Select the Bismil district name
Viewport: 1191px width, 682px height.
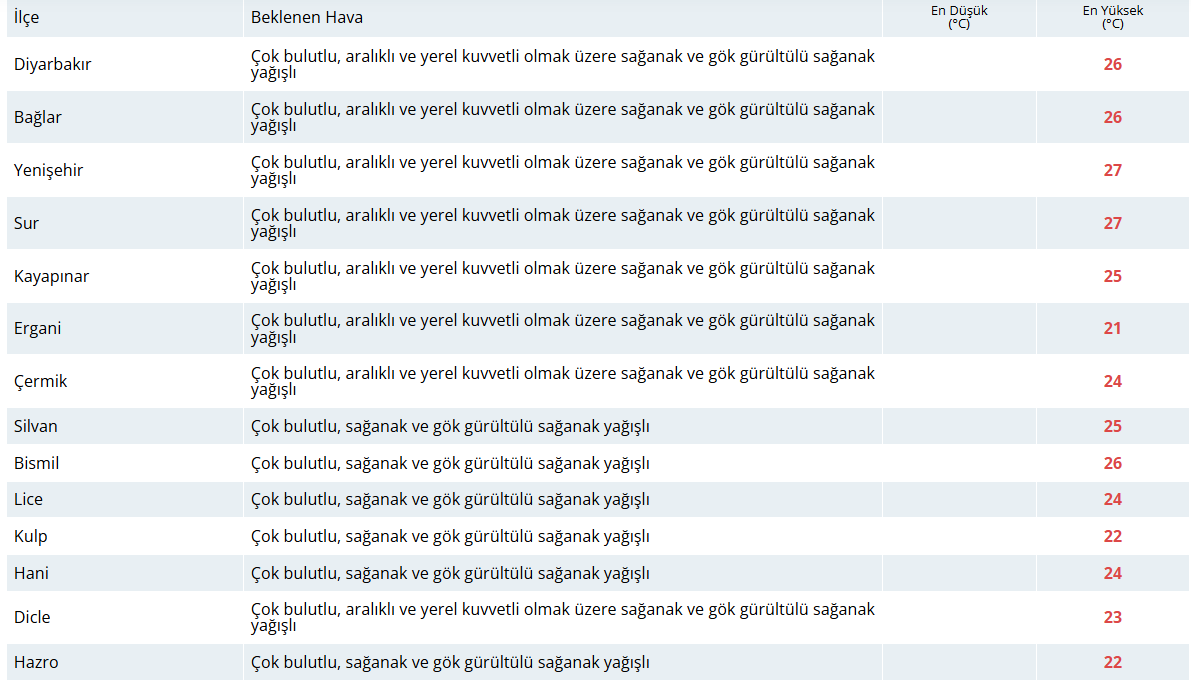point(36,463)
